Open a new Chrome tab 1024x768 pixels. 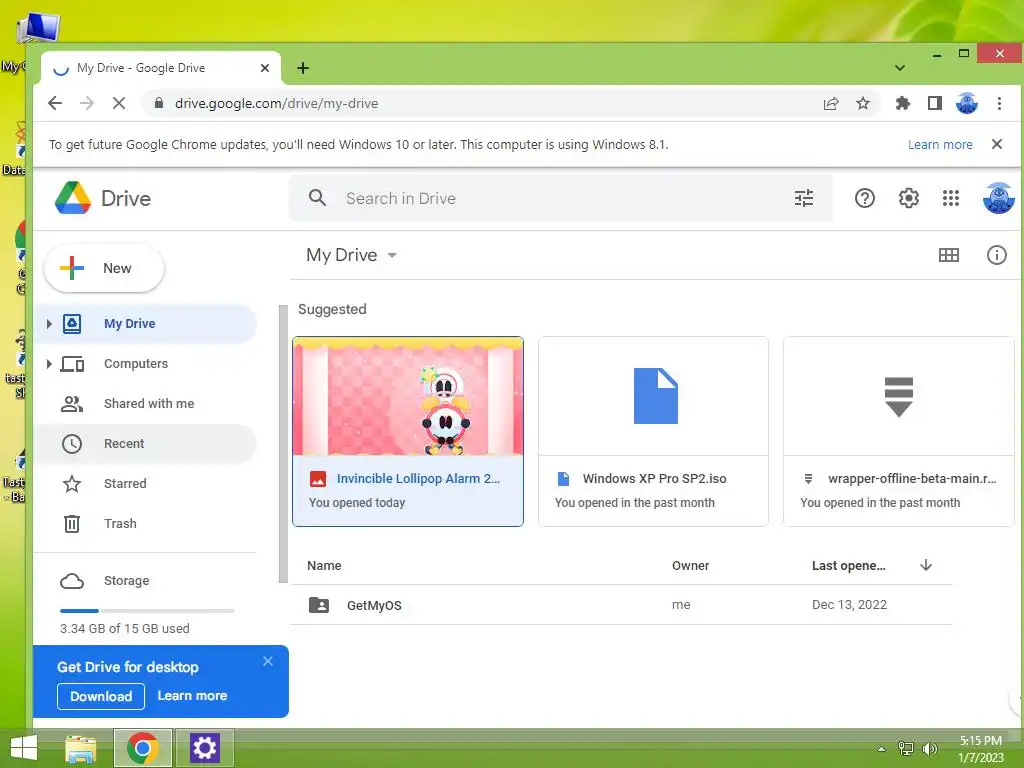pyautogui.click(x=303, y=68)
